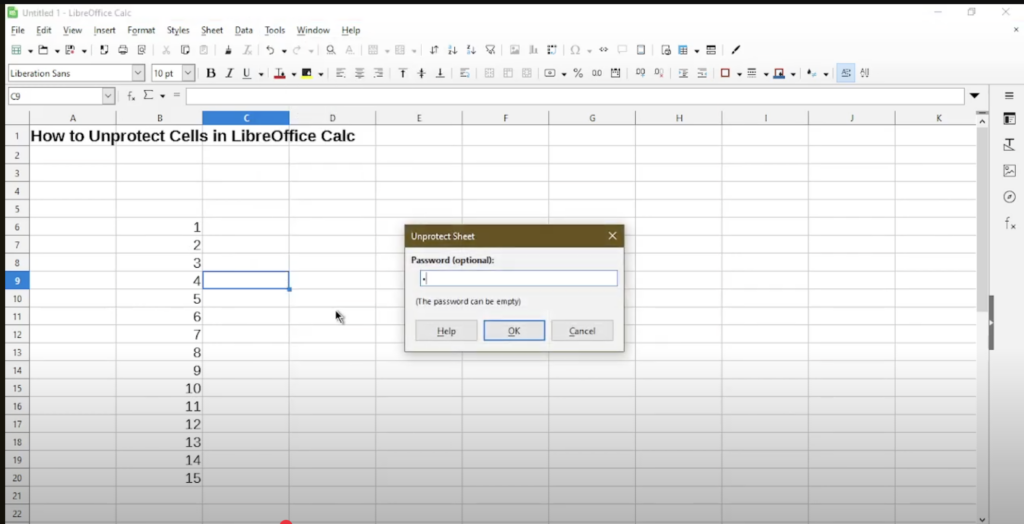1024x524 pixels.
Task: Click the Sort icon
Action: [434, 50]
